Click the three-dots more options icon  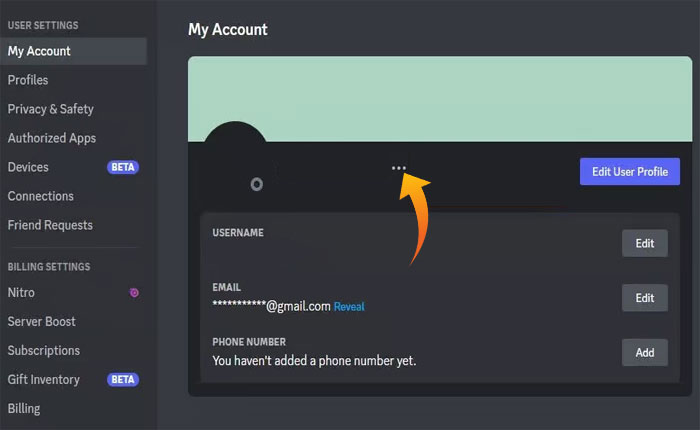tap(399, 168)
